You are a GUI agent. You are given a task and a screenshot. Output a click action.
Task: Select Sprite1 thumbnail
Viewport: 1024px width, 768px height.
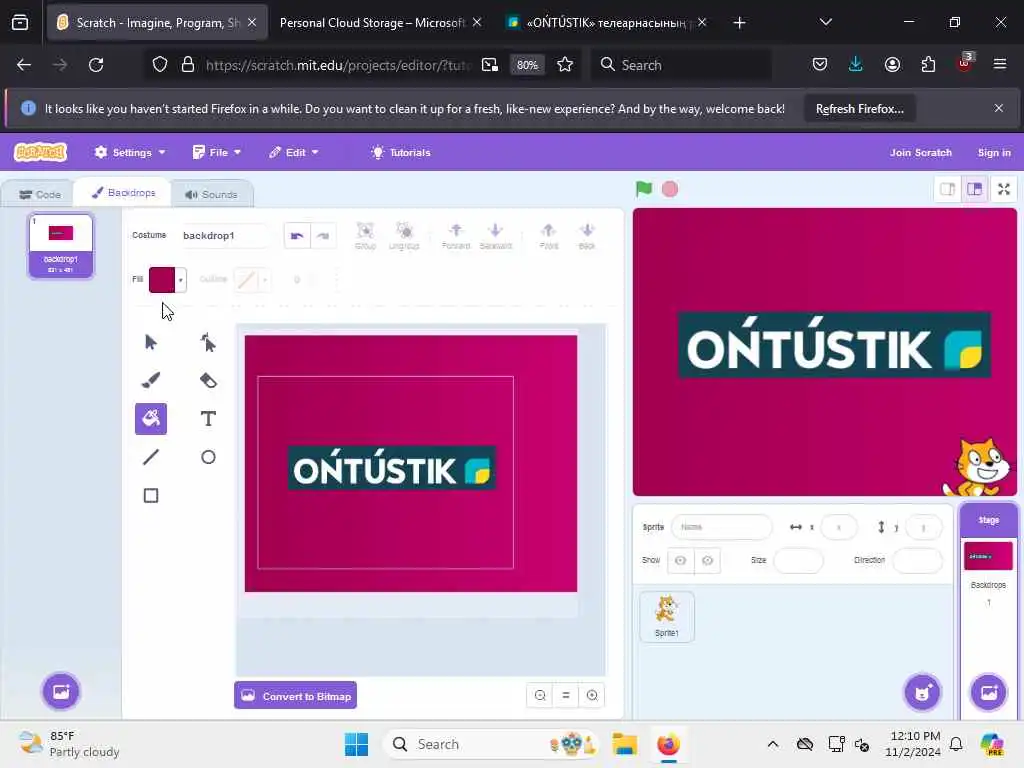[x=667, y=616]
